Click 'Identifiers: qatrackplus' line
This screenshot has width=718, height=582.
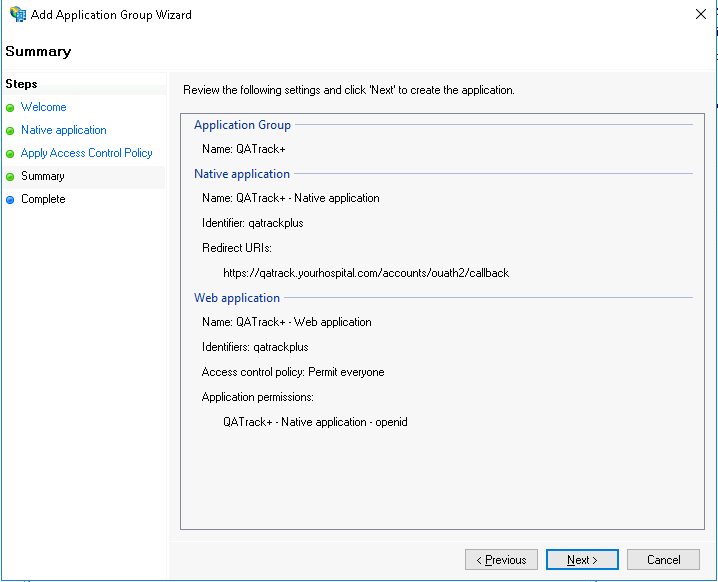tap(255, 347)
